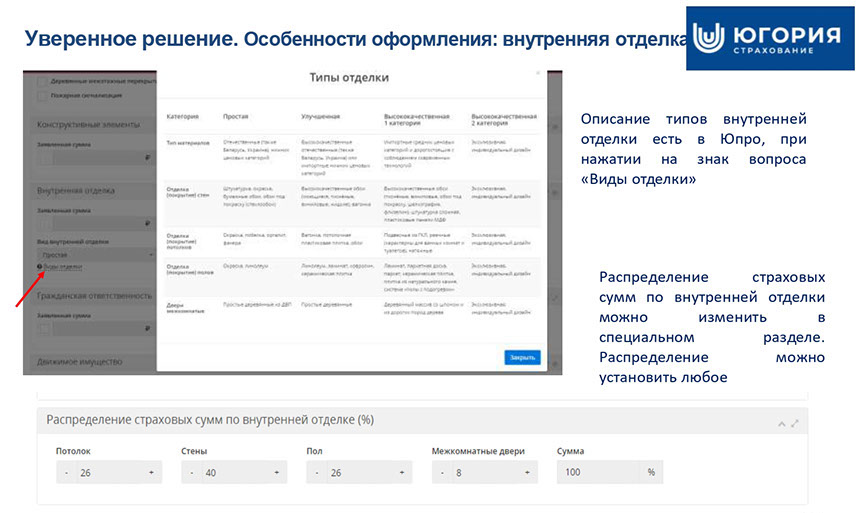864x513 pixels.
Task: Open the Вид внутренней отделки dropdown
Action: click(92, 255)
